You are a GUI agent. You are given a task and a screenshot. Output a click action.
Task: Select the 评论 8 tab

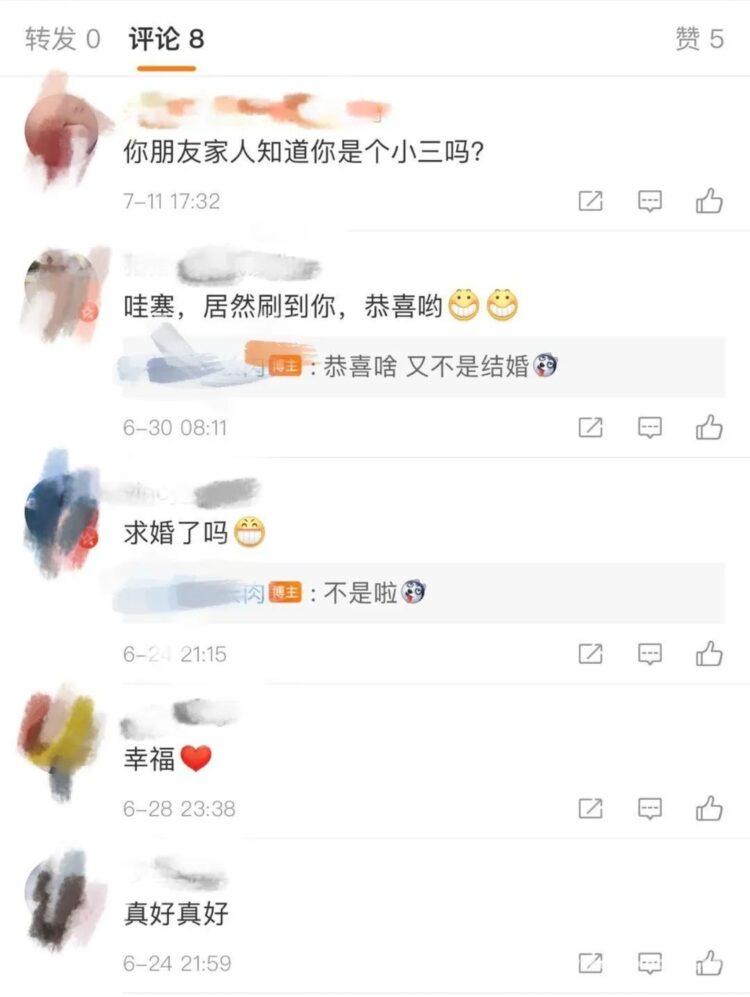167,39
